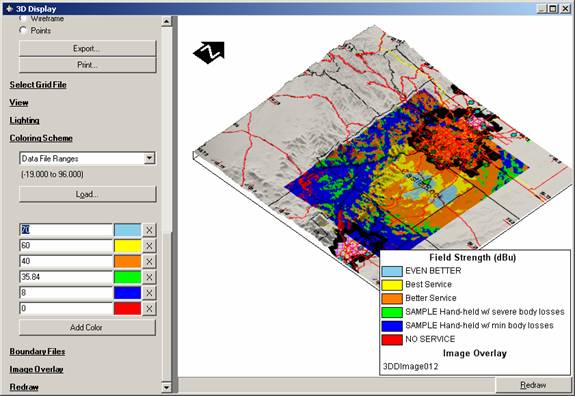Click the Add Color button

[87, 327]
